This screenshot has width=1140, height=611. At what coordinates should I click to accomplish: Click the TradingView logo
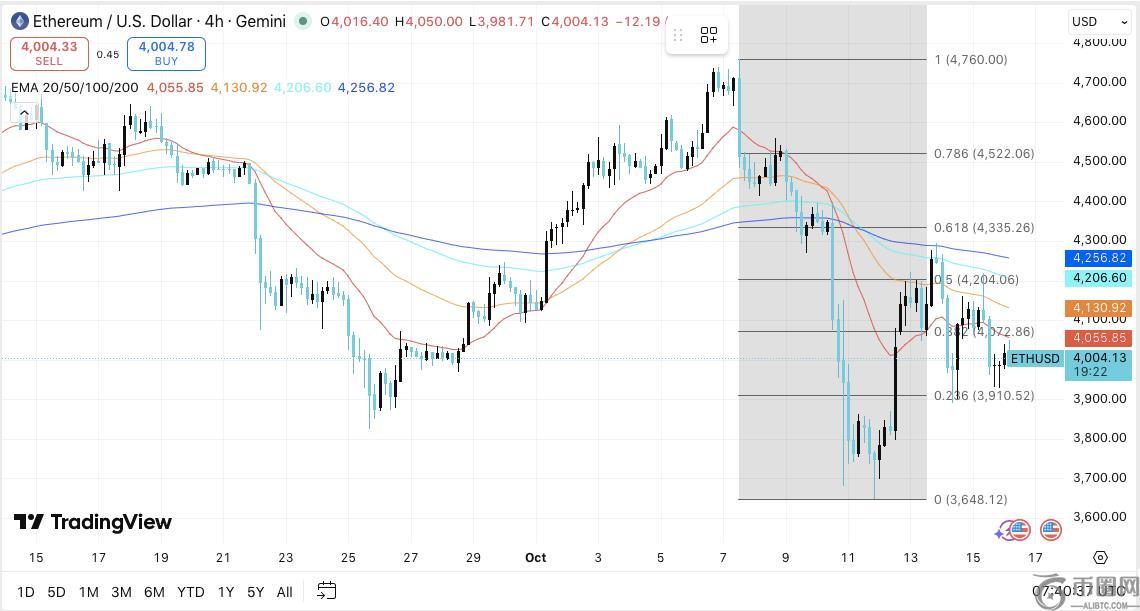click(x=92, y=522)
